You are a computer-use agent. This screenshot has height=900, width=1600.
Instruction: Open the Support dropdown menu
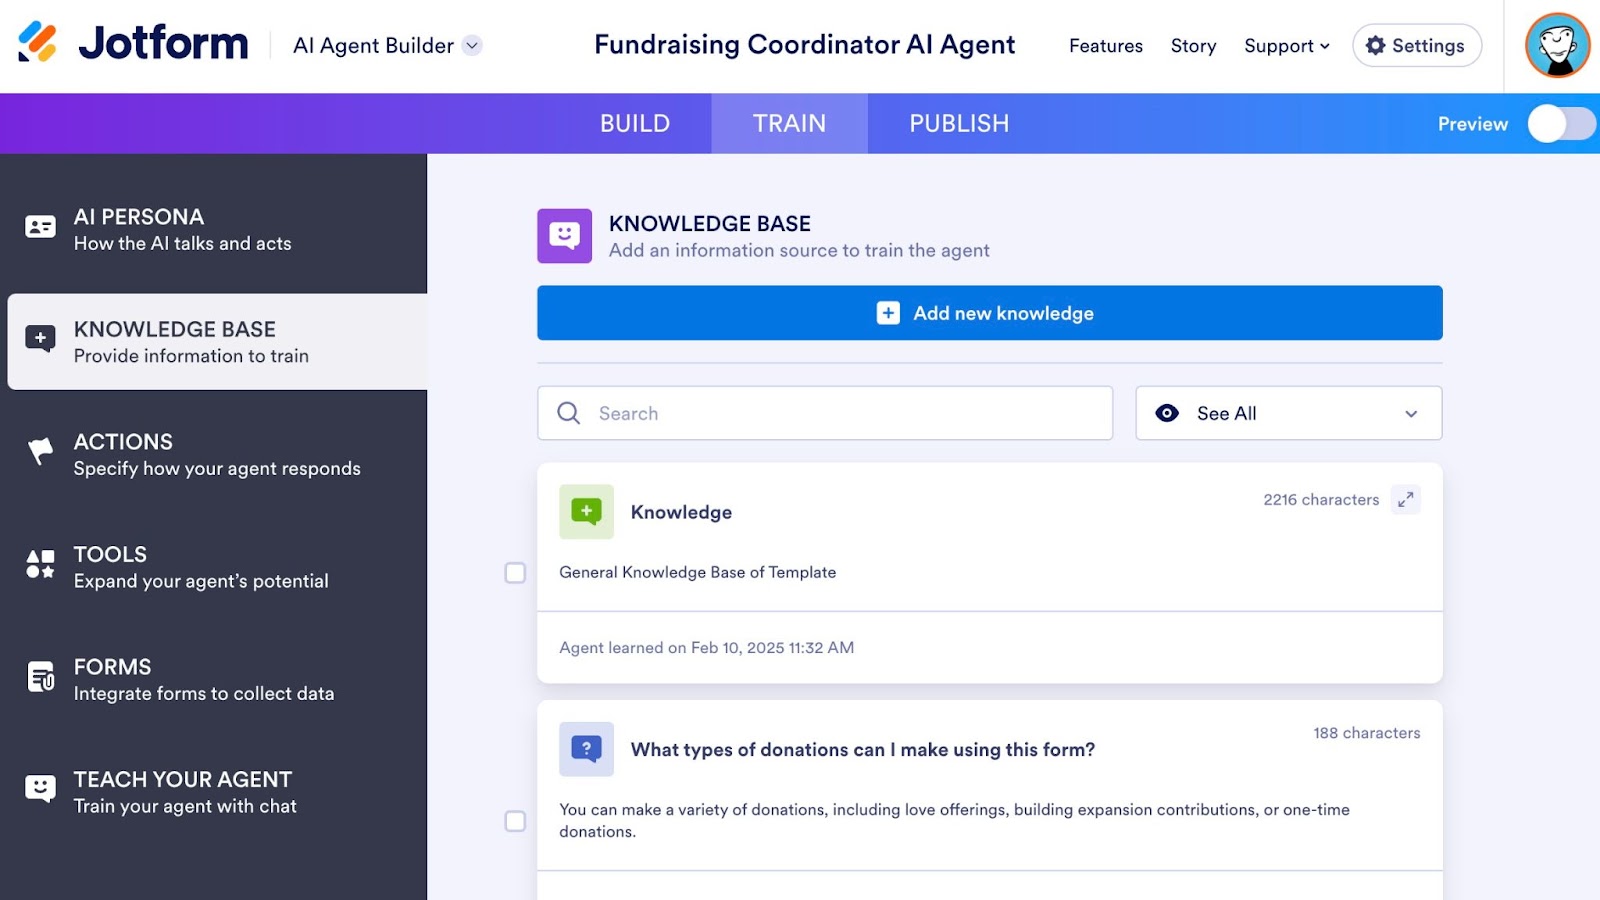tap(1287, 46)
